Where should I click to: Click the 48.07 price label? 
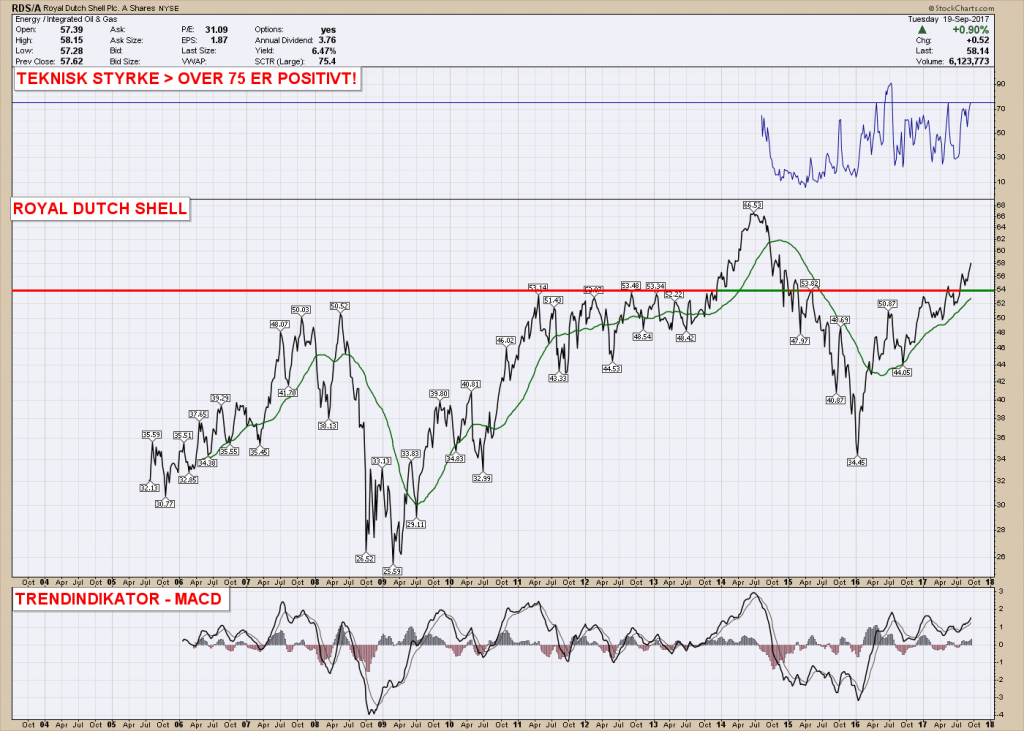pos(280,324)
